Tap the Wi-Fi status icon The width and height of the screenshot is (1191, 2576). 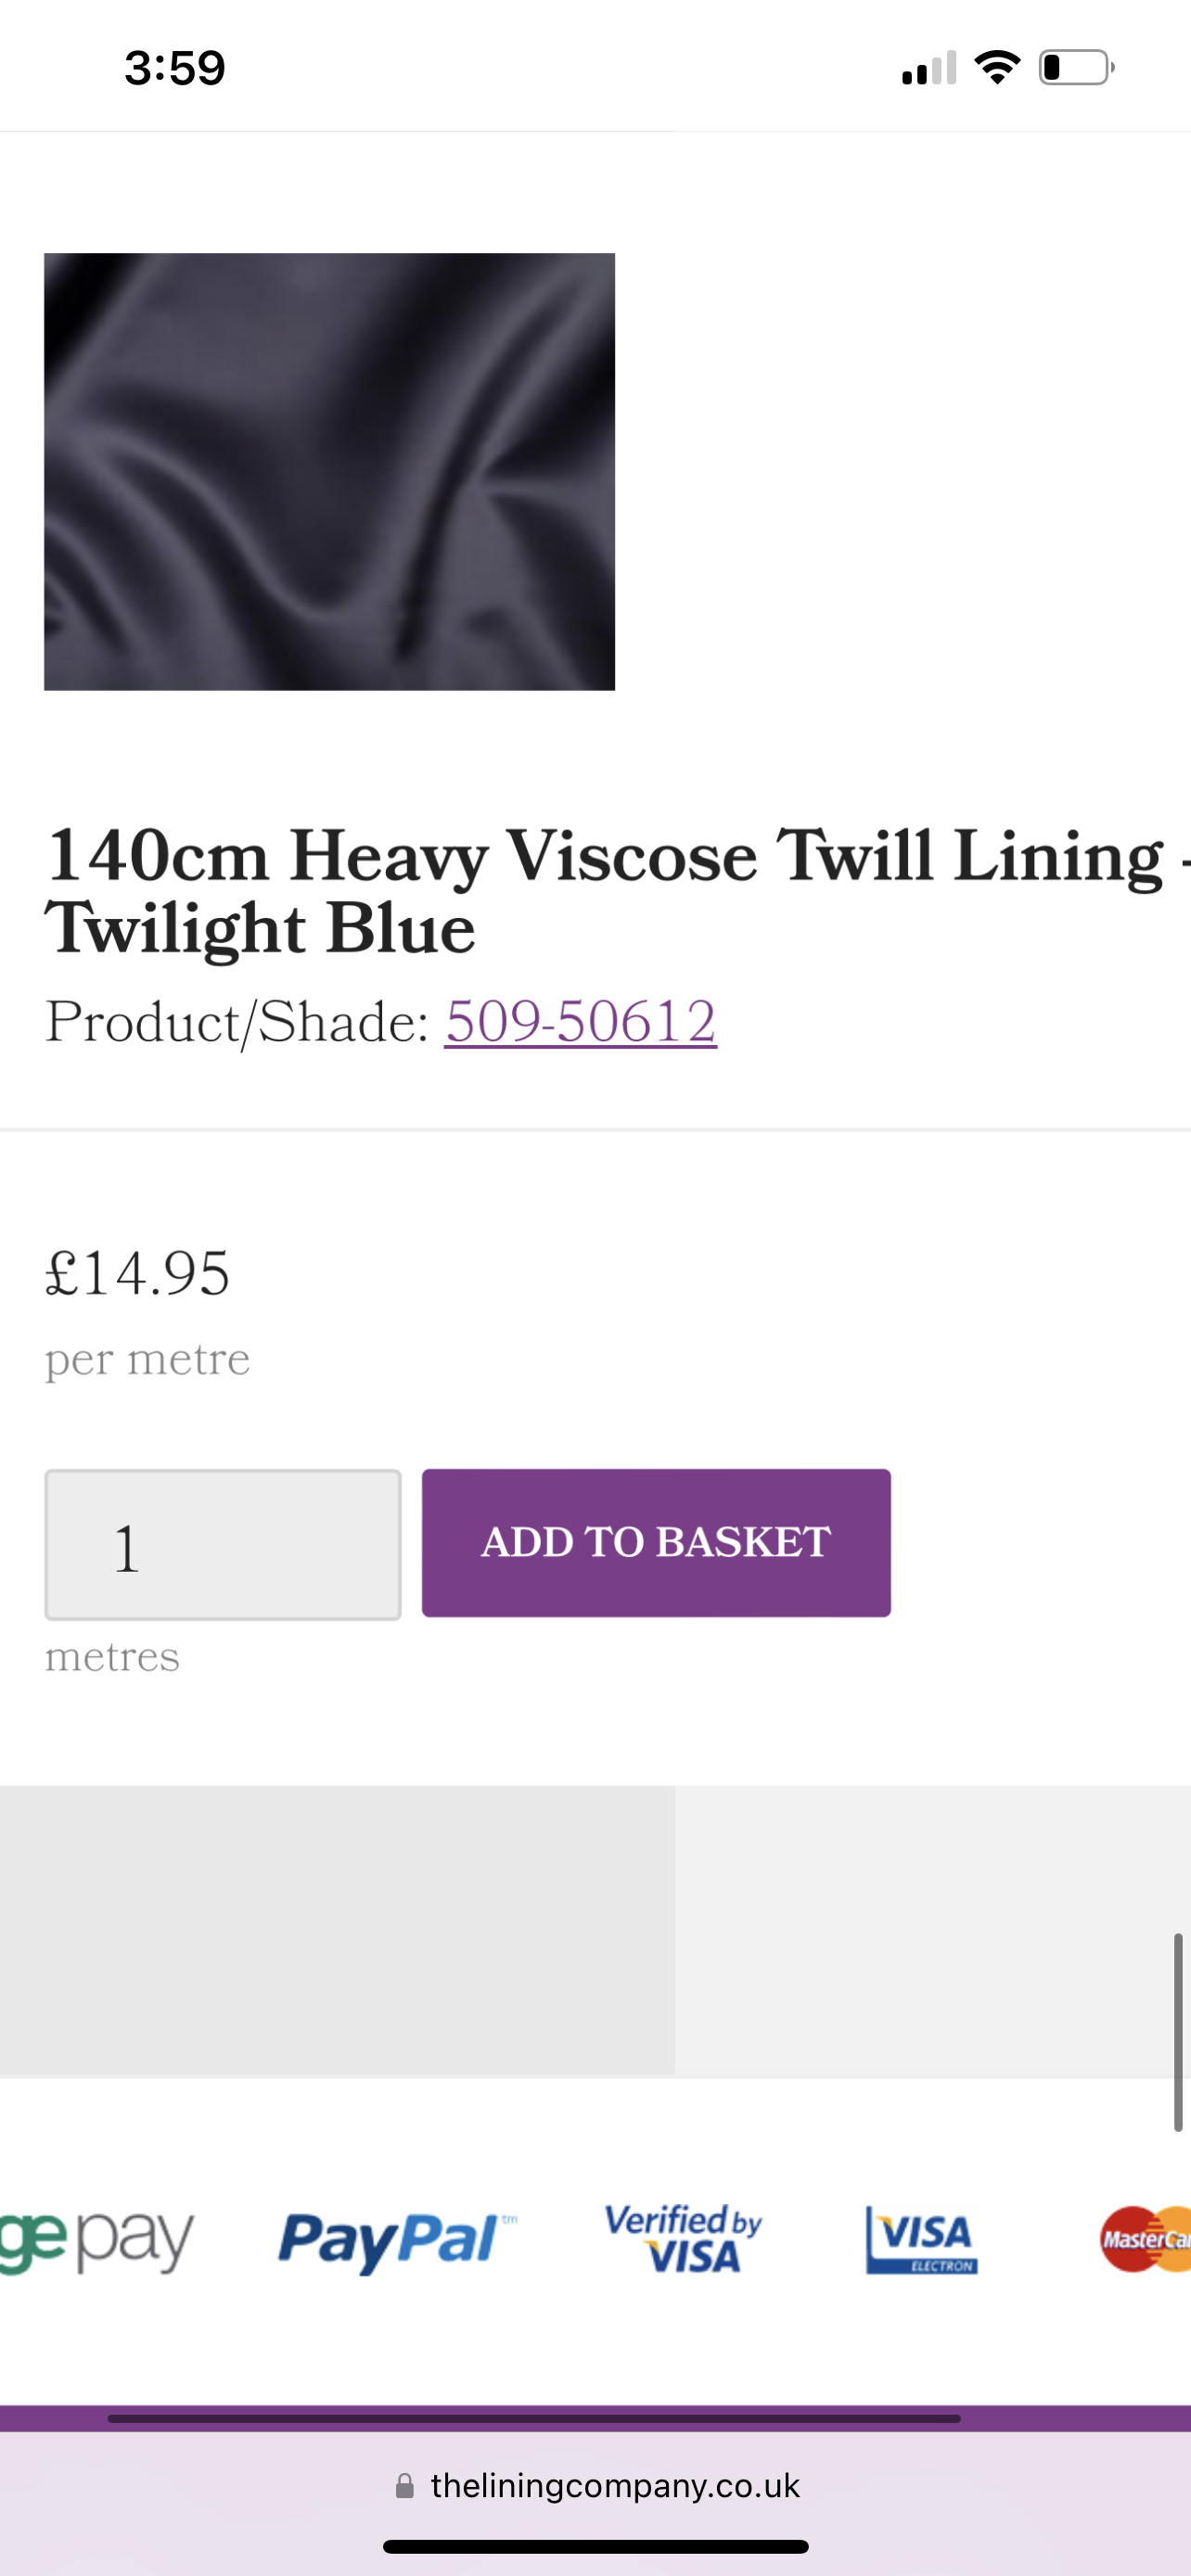point(997,67)
